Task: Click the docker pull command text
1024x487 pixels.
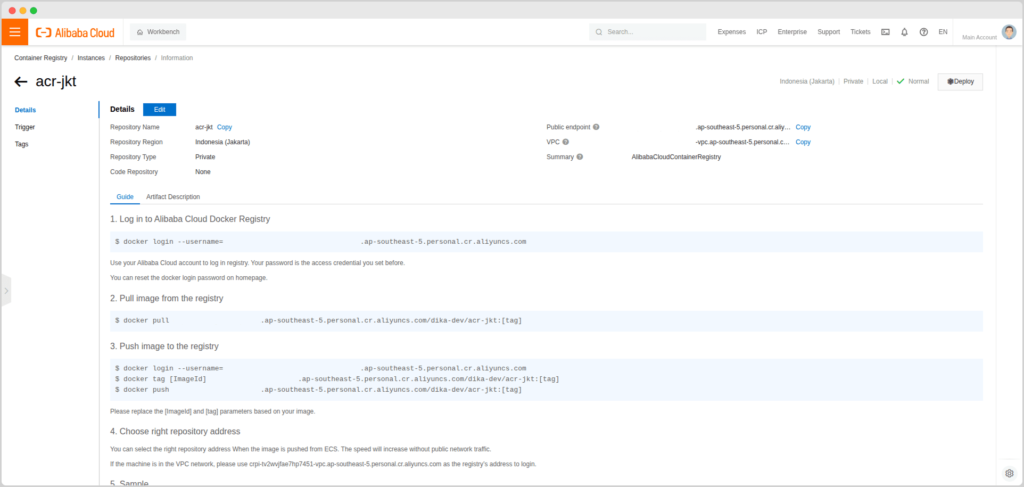Action: click(x=319, y=321)
